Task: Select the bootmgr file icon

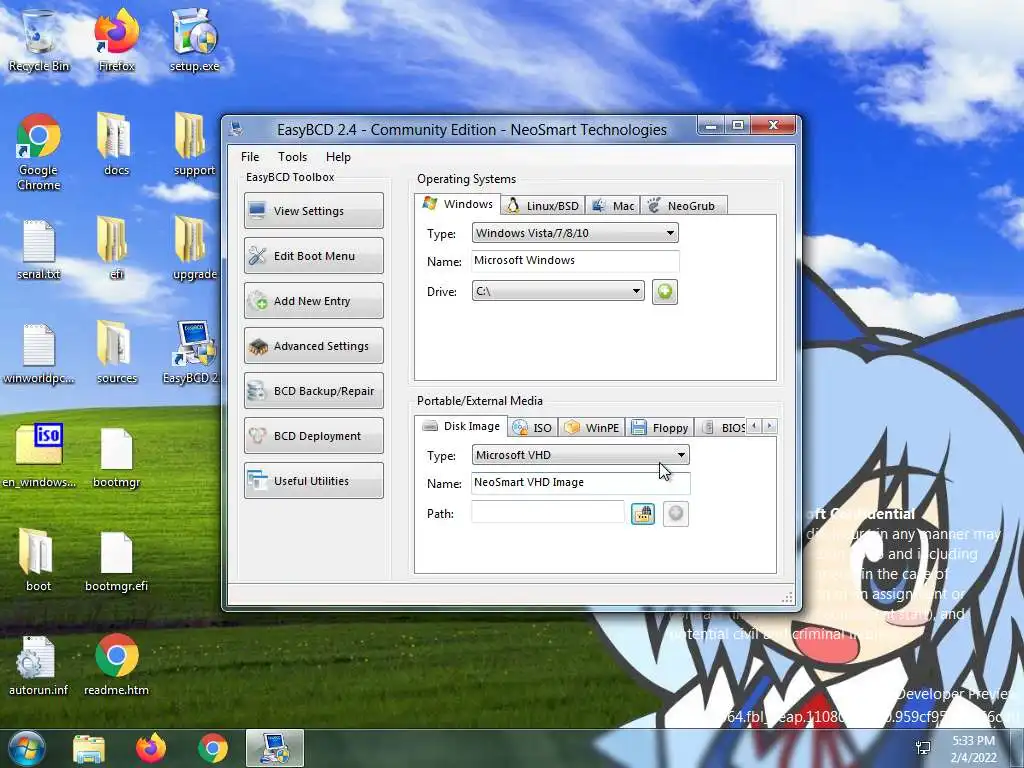Action: click(x=116, y=456)
